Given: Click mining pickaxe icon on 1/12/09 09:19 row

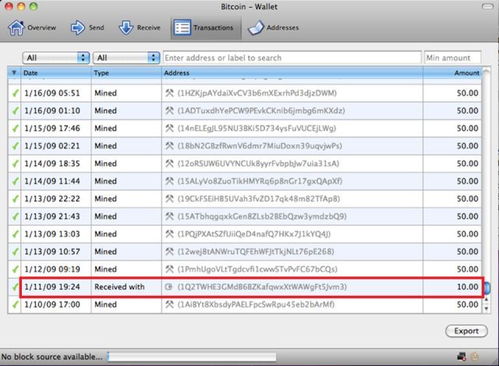Looking at the screenshot, I should point(169,269).
